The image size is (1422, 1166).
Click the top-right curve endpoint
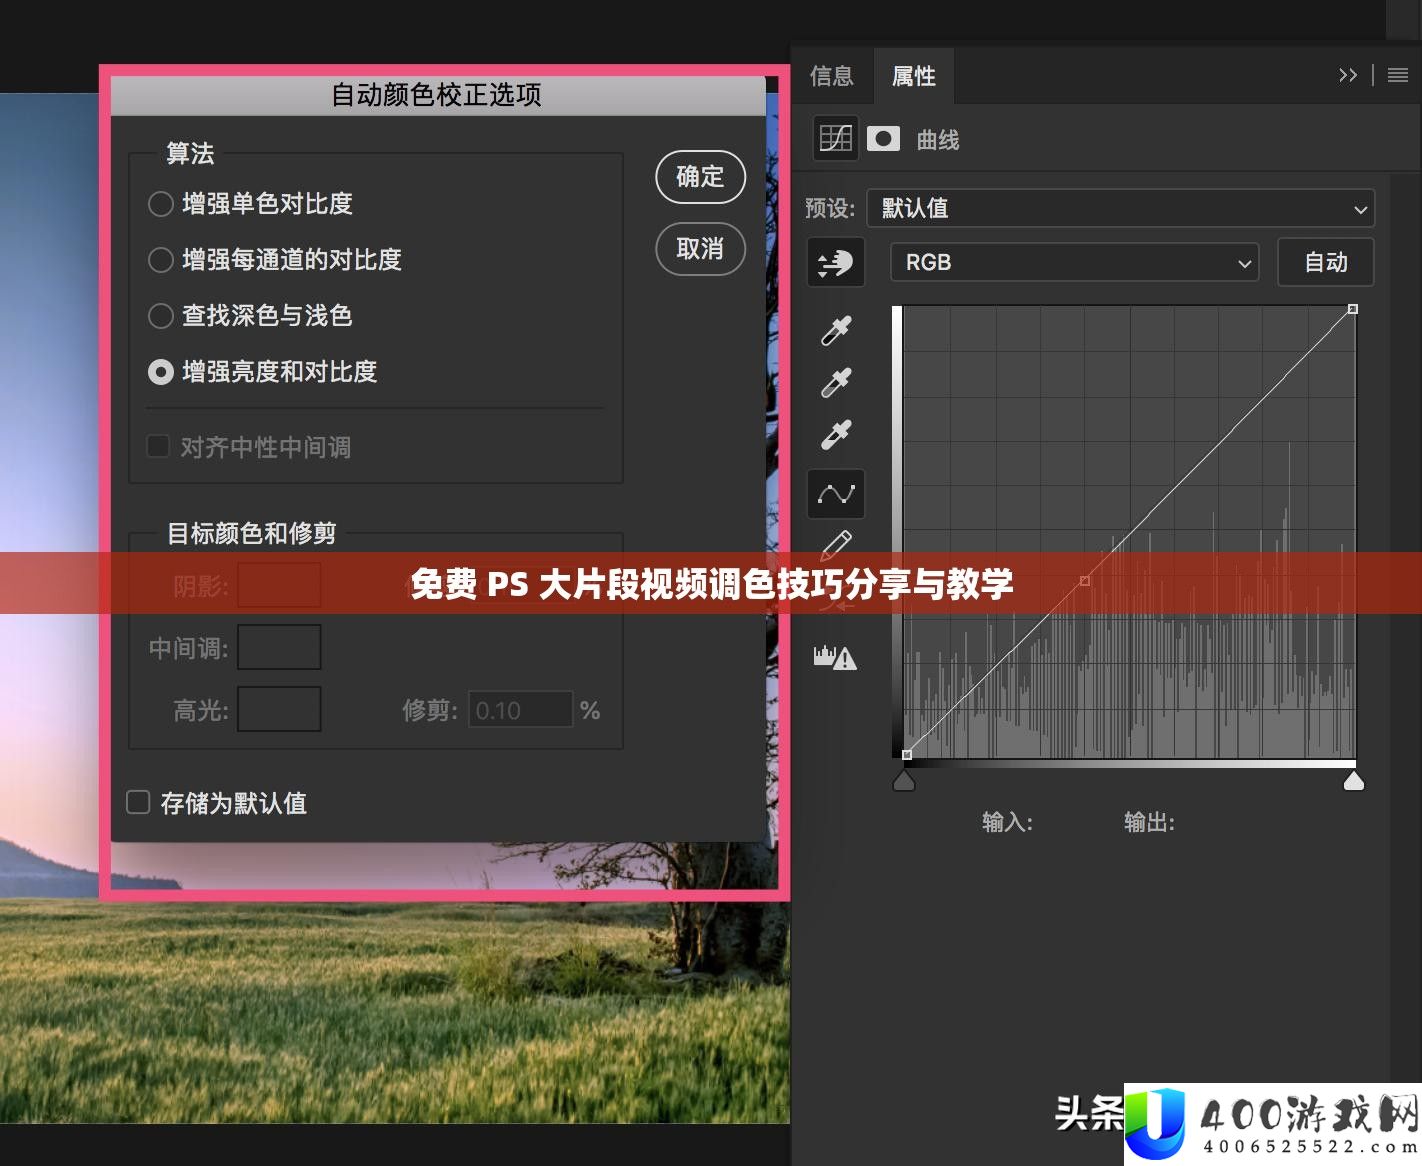click(1353, 309)
